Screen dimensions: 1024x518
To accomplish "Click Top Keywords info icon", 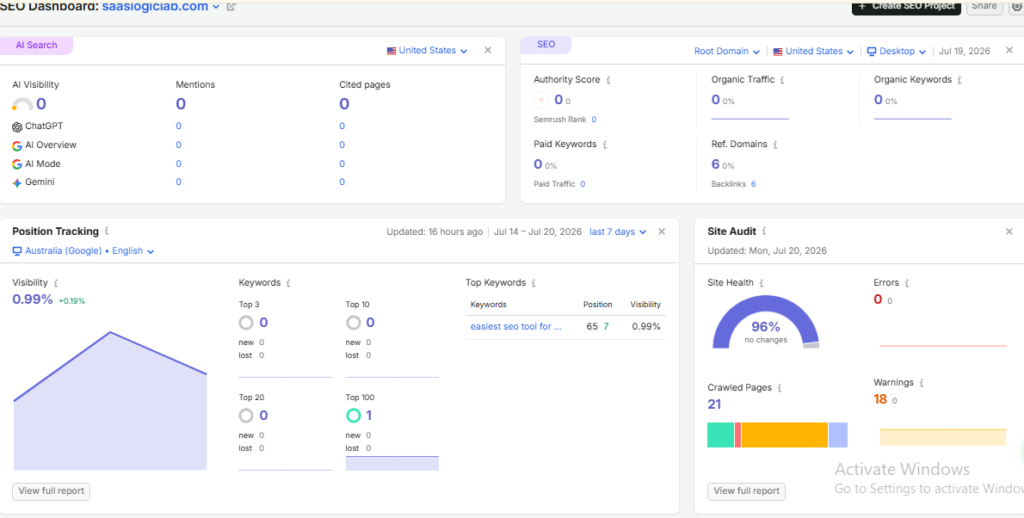I will 534,283.
